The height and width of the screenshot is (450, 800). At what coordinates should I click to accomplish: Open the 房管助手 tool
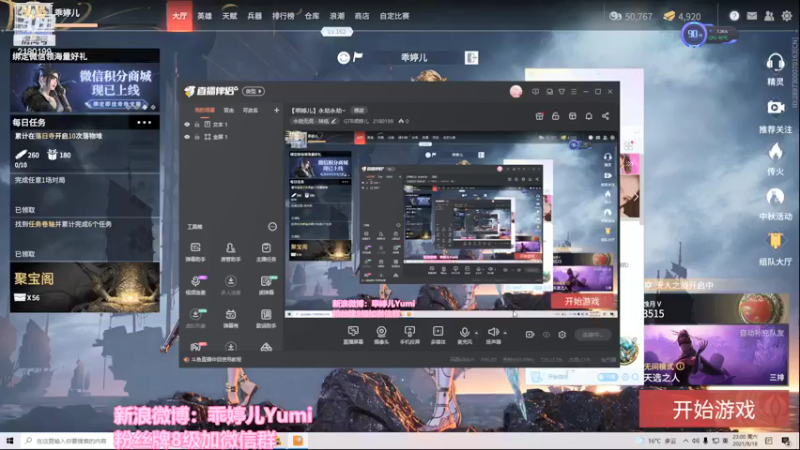point(231,252)
